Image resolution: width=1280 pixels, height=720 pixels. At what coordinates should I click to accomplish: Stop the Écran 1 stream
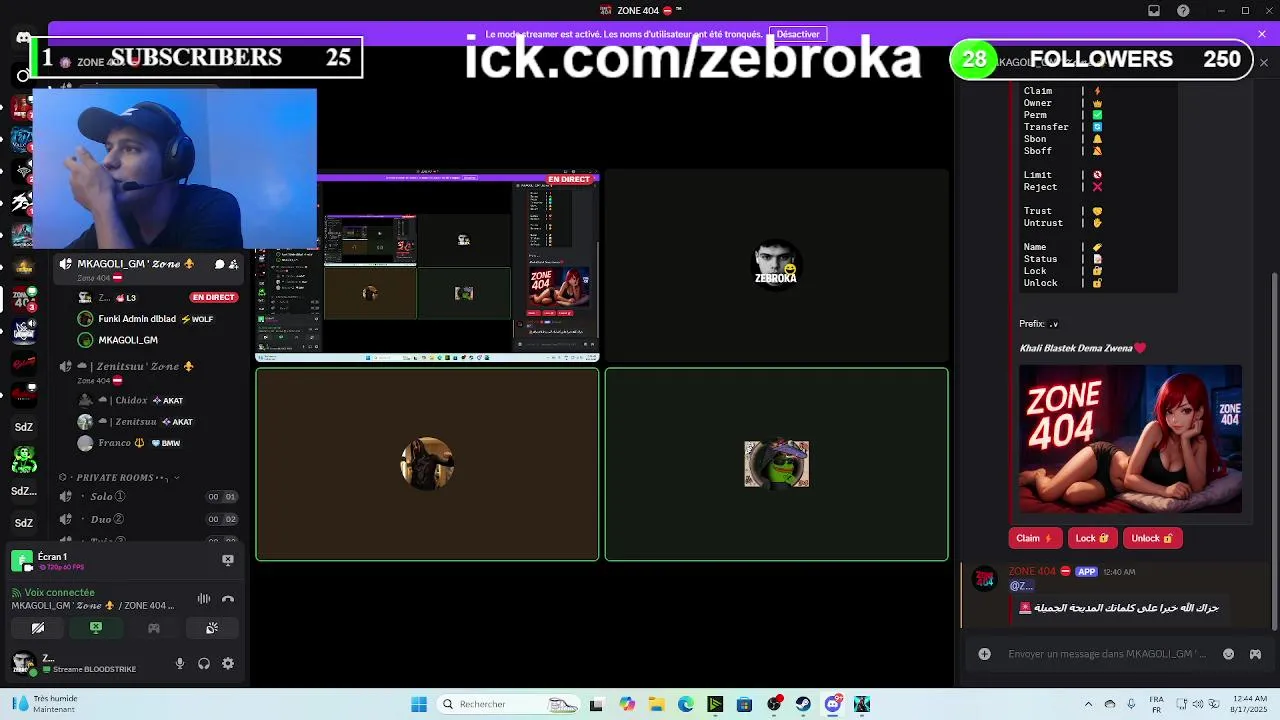(228, 560)
